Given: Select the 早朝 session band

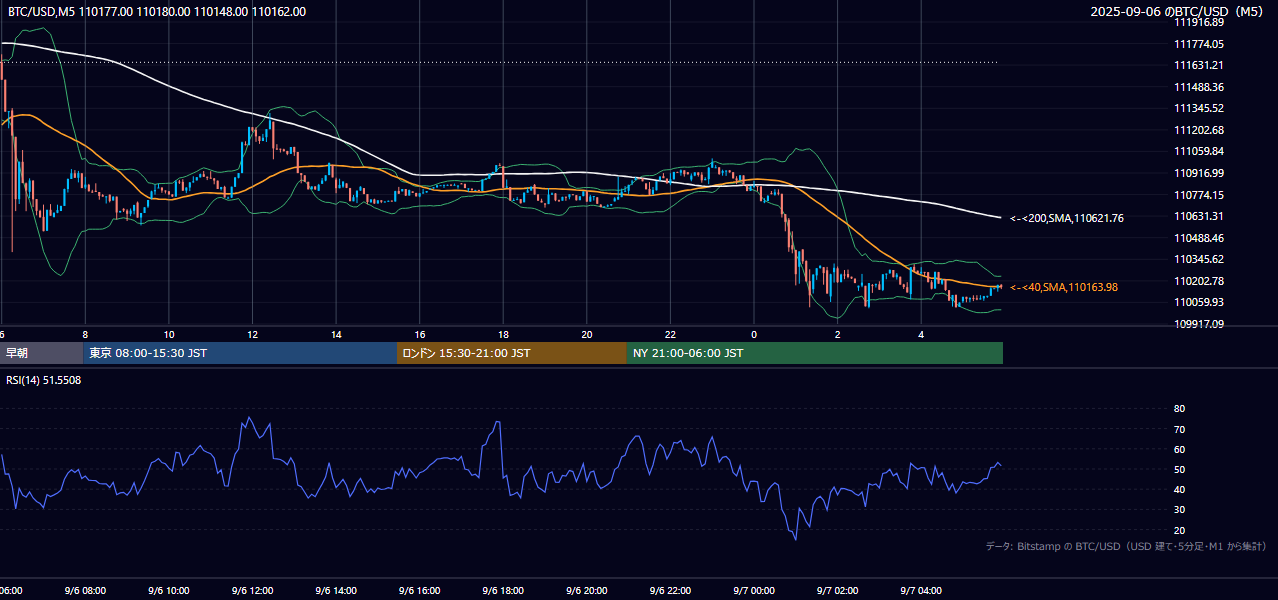Looking at the screenshot, I should pyautogui.click(x=41, y=353).
